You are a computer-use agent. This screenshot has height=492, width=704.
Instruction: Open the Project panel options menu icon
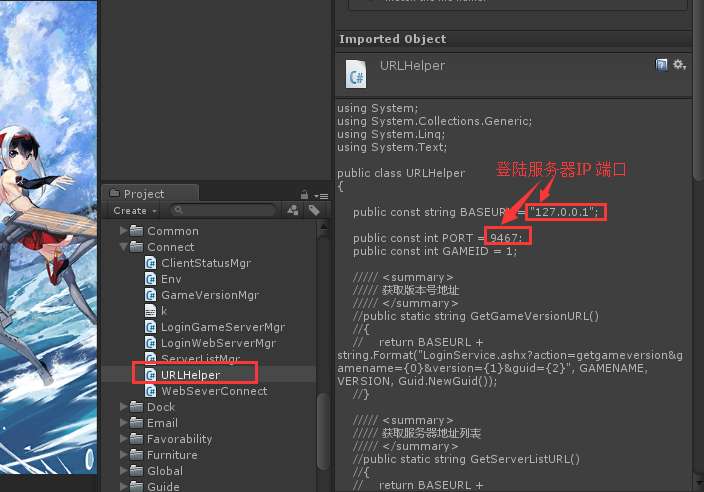pos(321,196)
